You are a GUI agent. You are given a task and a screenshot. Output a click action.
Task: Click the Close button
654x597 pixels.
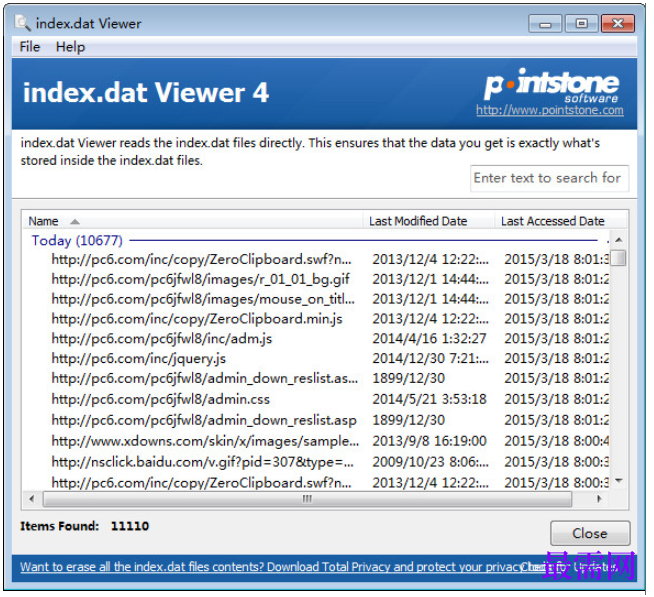(590, 533)
